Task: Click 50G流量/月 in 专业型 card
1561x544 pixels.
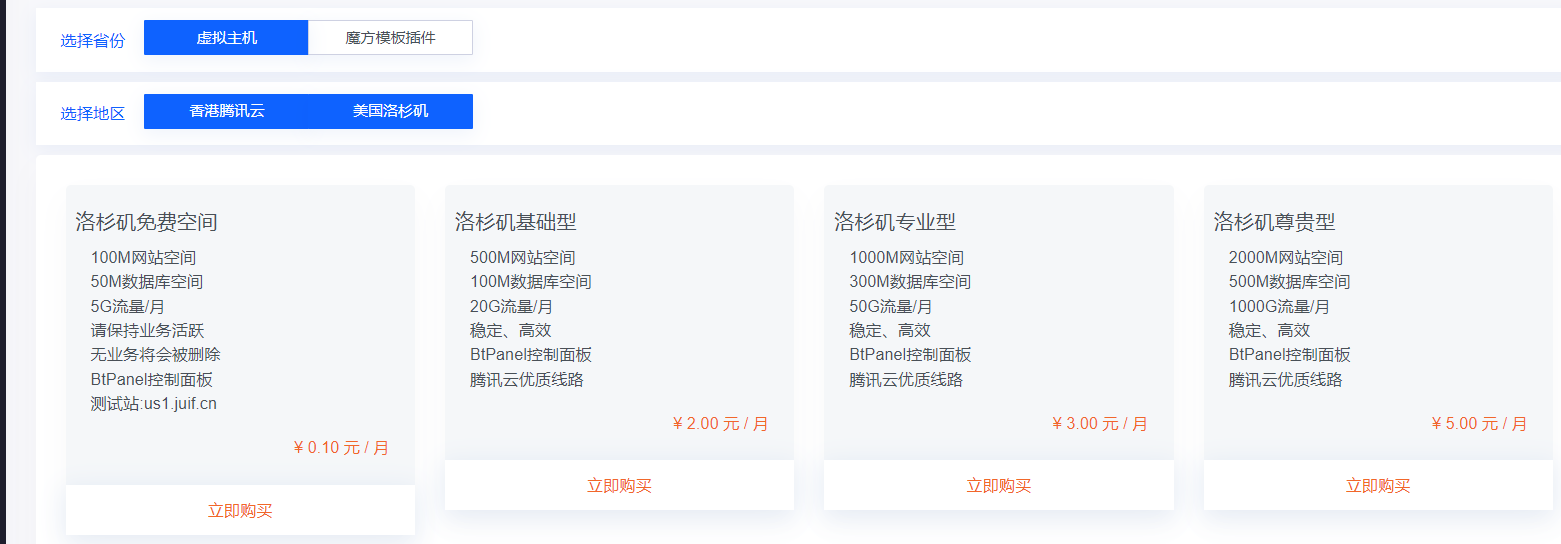Action: (891, 306)
